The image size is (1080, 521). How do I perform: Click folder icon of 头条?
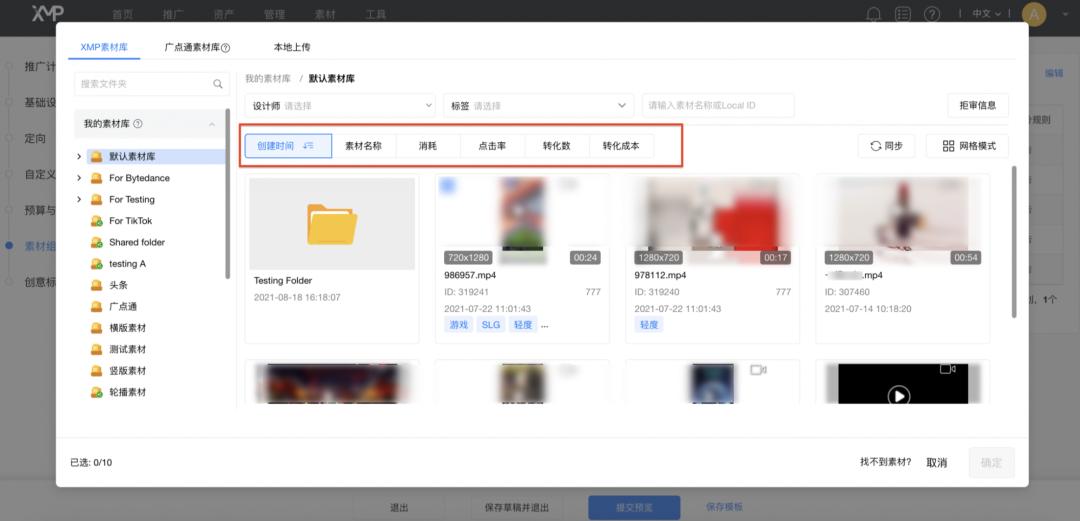[97, 285]
